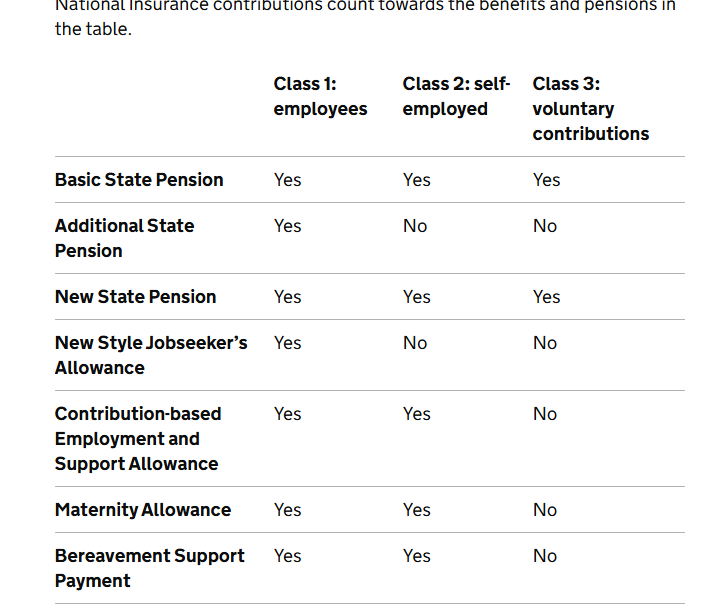
Task: Click Class 2 'No' for New Style Jobseeker's Allowance
Action: [415, 343]
